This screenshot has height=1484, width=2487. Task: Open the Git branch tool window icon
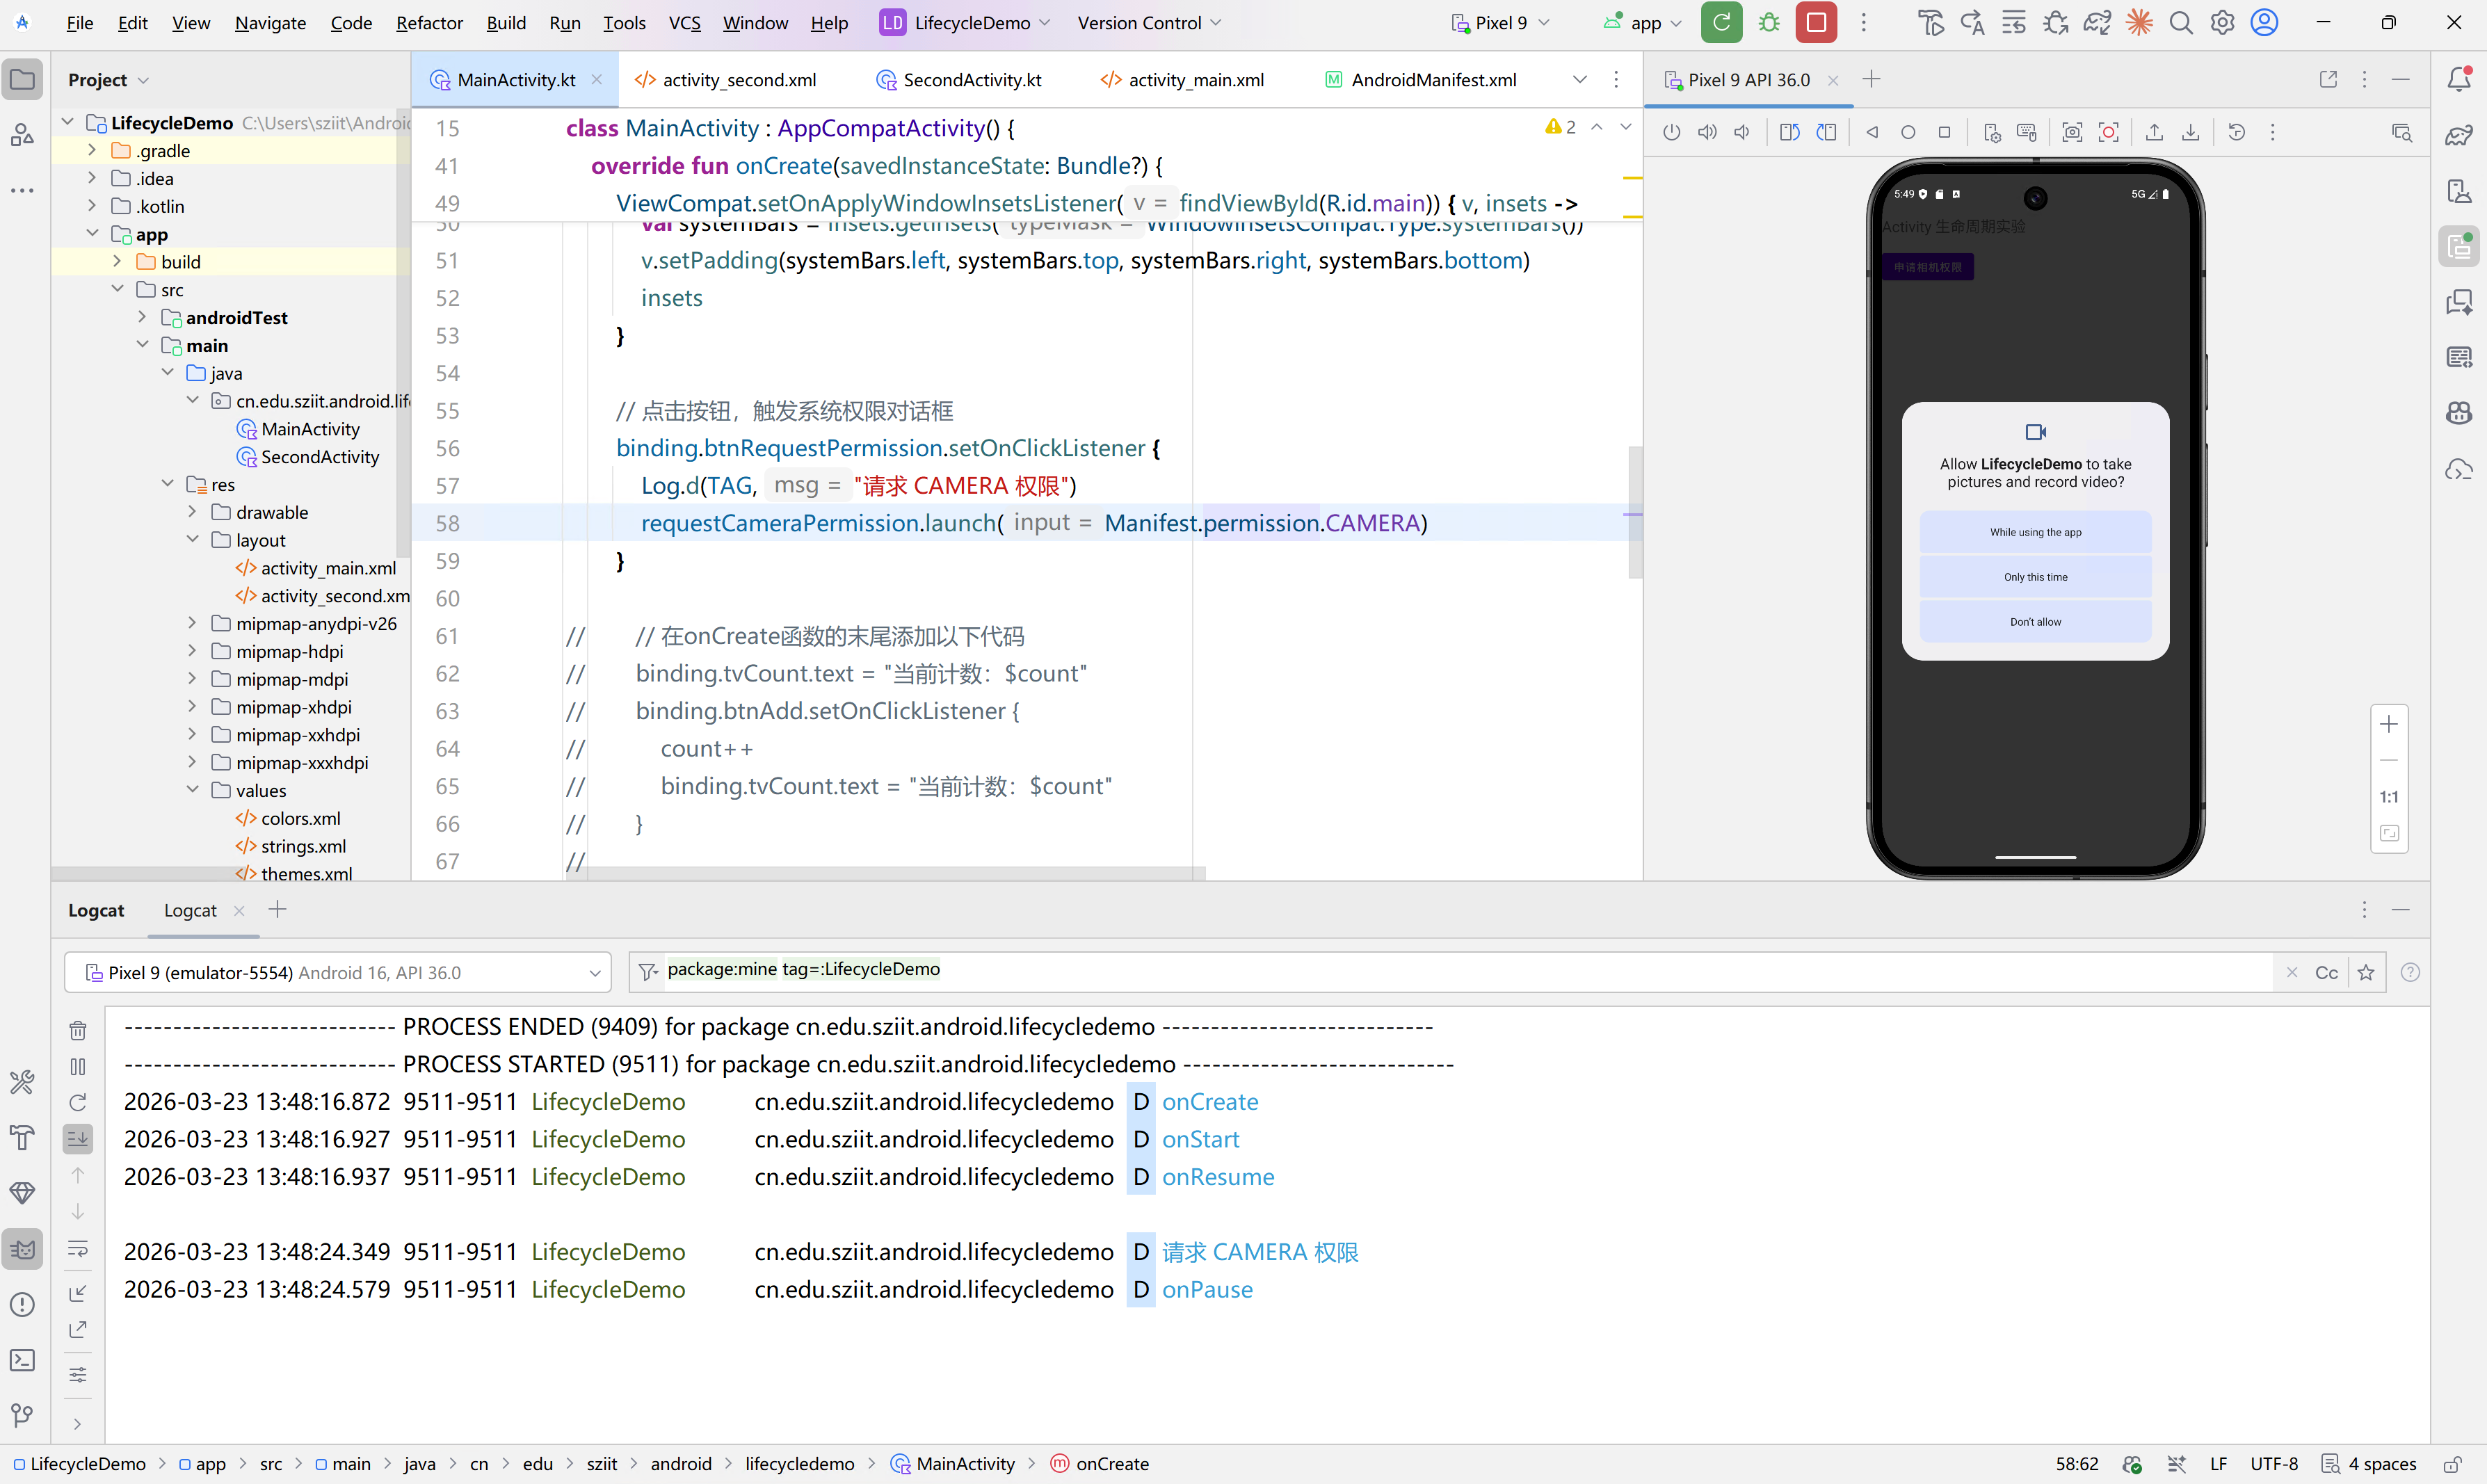pos(22,1415)
